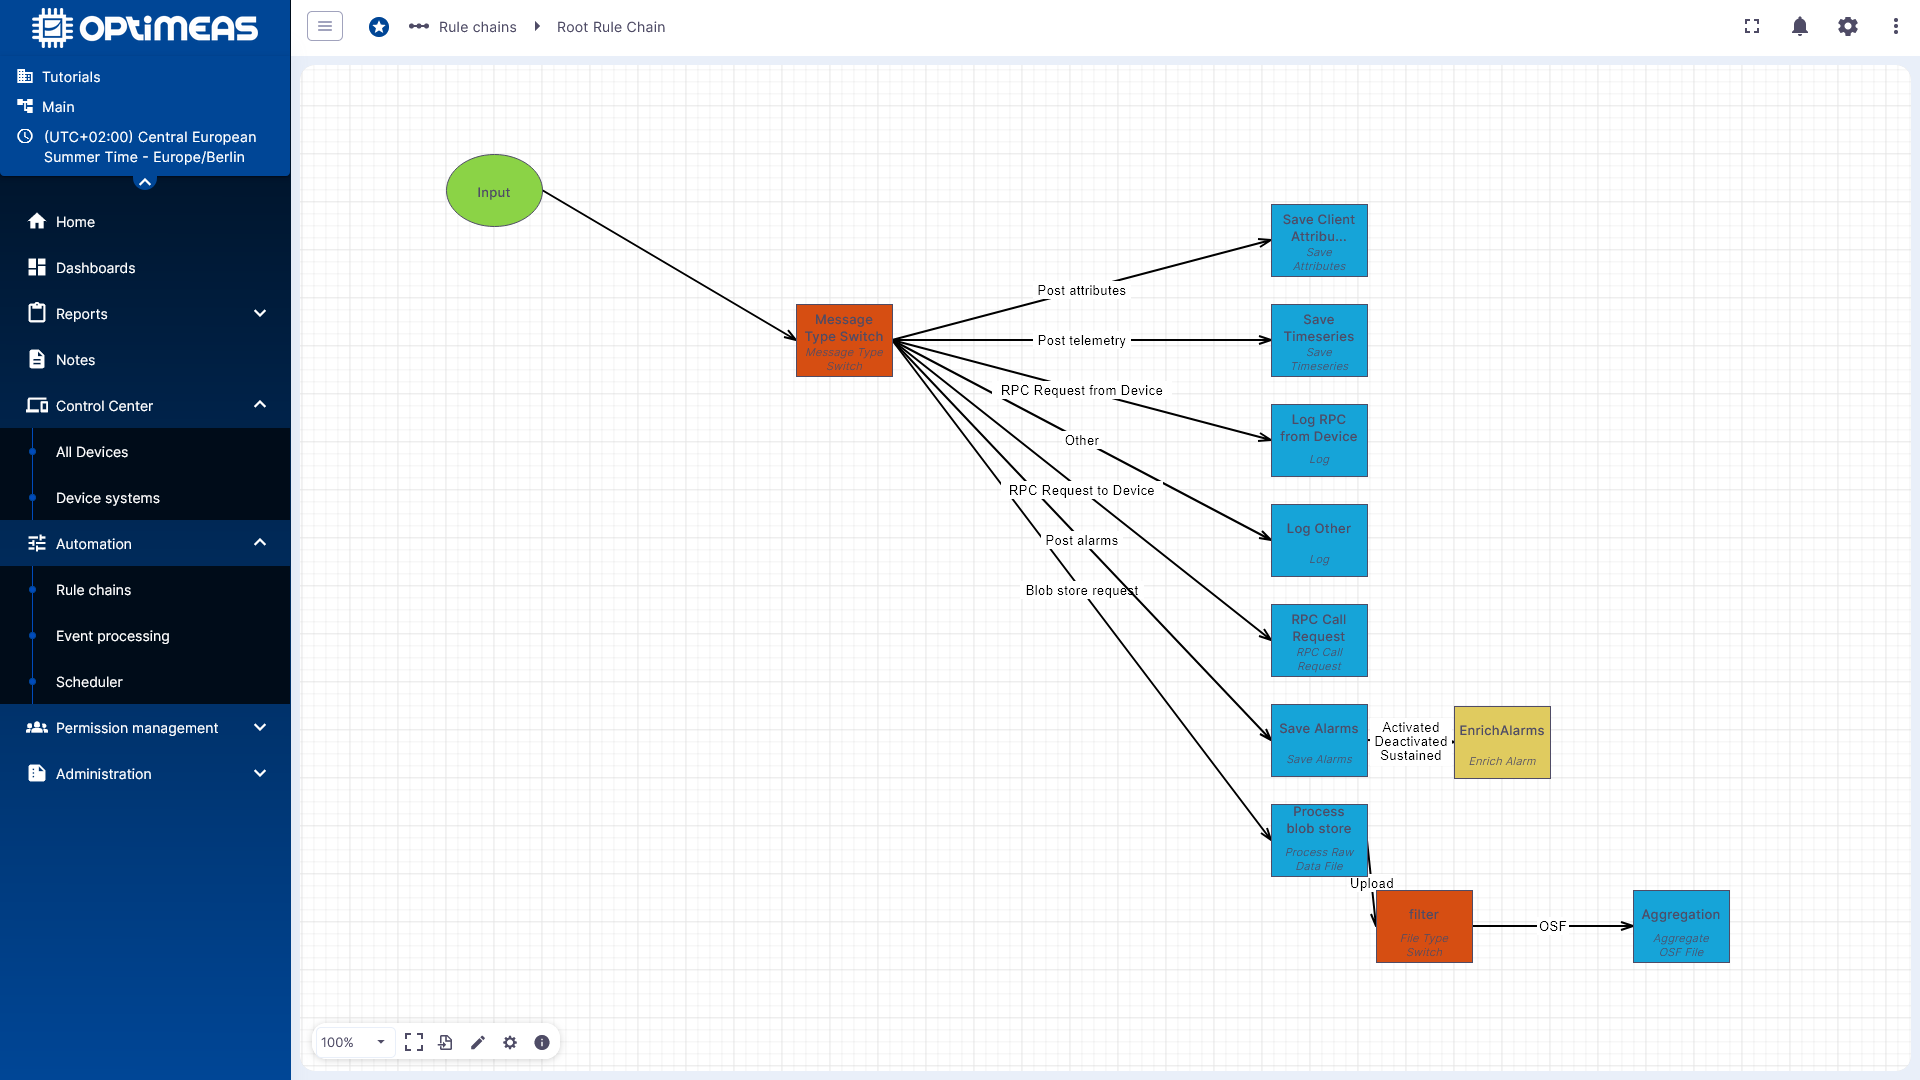Select the Save Client Attributes node
Image resolution: width=1920 pixels, height=1080 pixels.
click(x=1319, y=241)
